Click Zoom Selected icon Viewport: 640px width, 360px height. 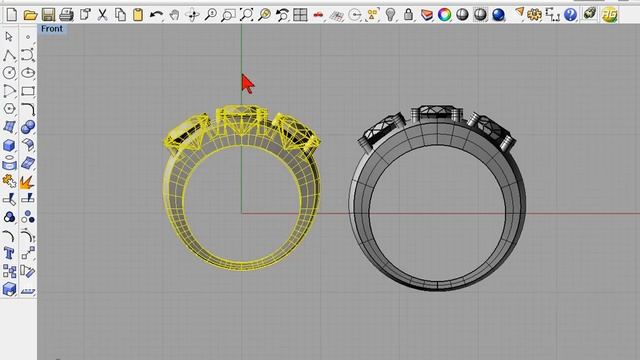click(x=264, y=15)
